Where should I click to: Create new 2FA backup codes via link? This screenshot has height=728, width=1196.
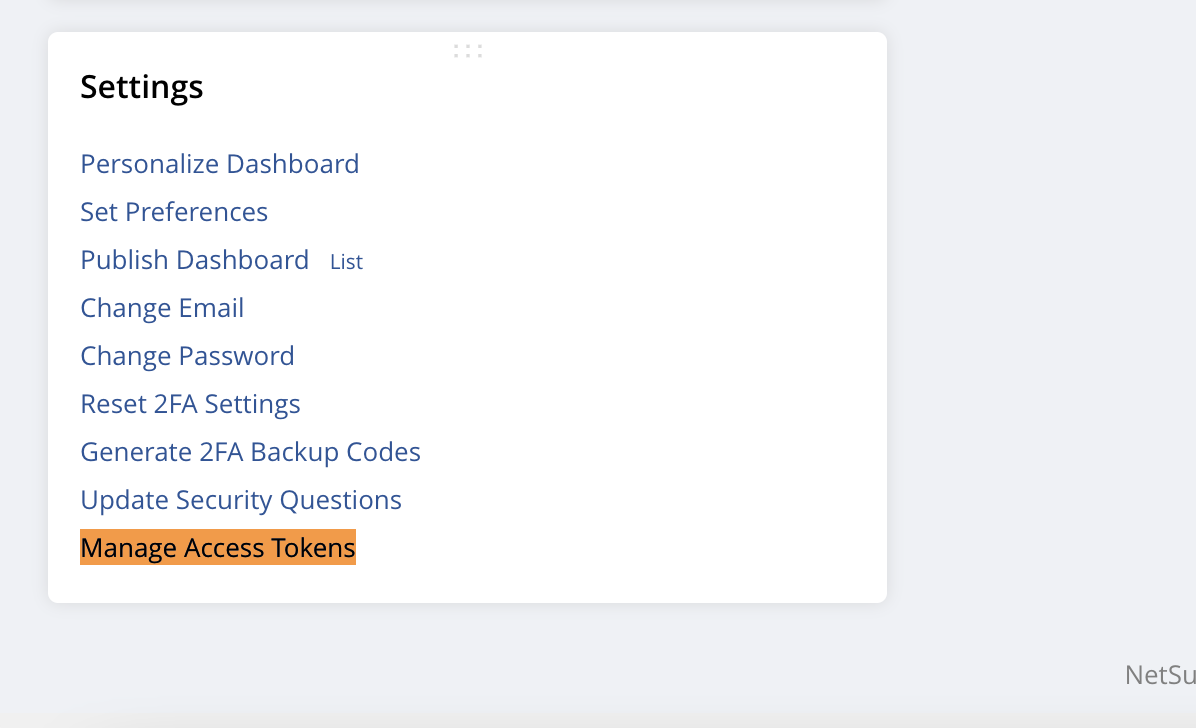coord(250,453)
